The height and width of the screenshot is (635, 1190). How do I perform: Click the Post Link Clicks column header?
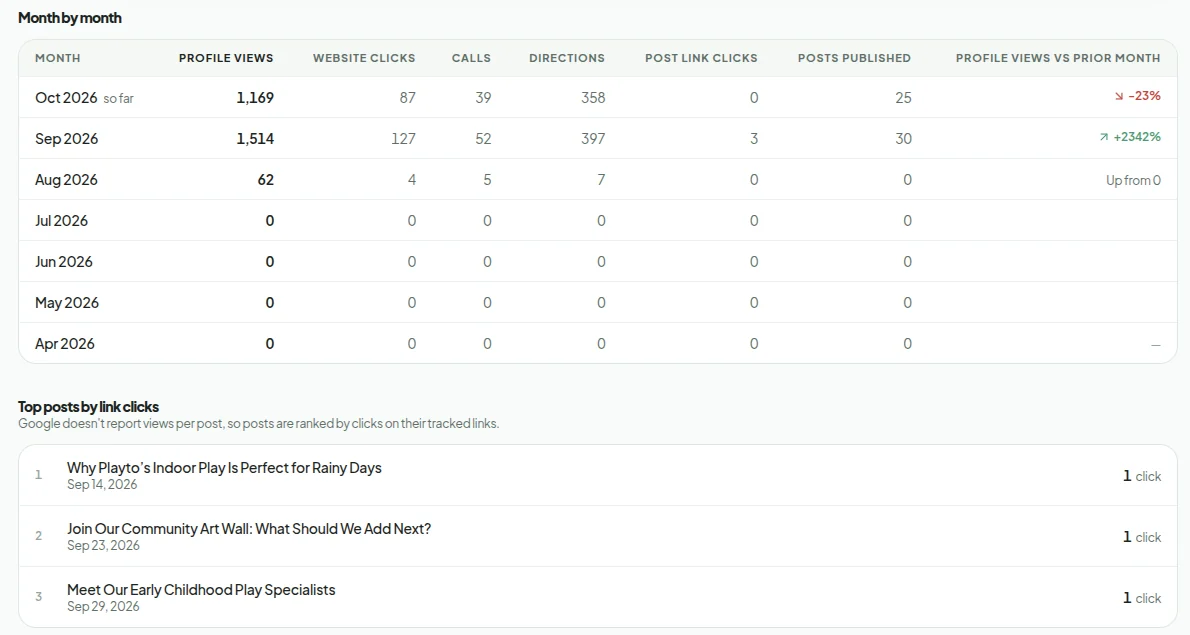(x=701, y=58)
